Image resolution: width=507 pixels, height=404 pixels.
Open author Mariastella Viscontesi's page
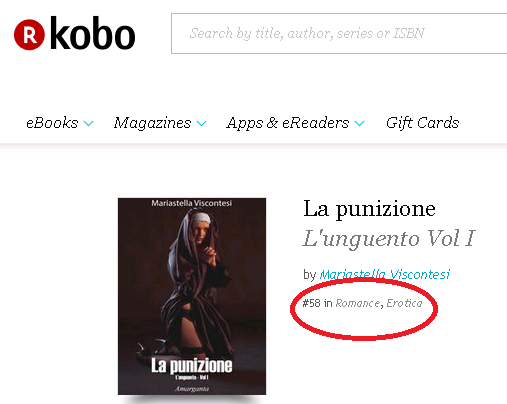[385, 275]
